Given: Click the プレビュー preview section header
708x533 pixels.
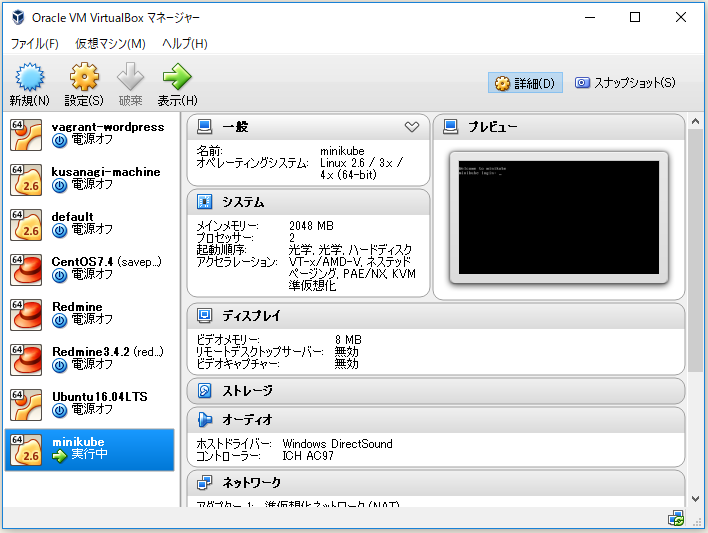Looking at the screenshot, I should pos(559,127).
